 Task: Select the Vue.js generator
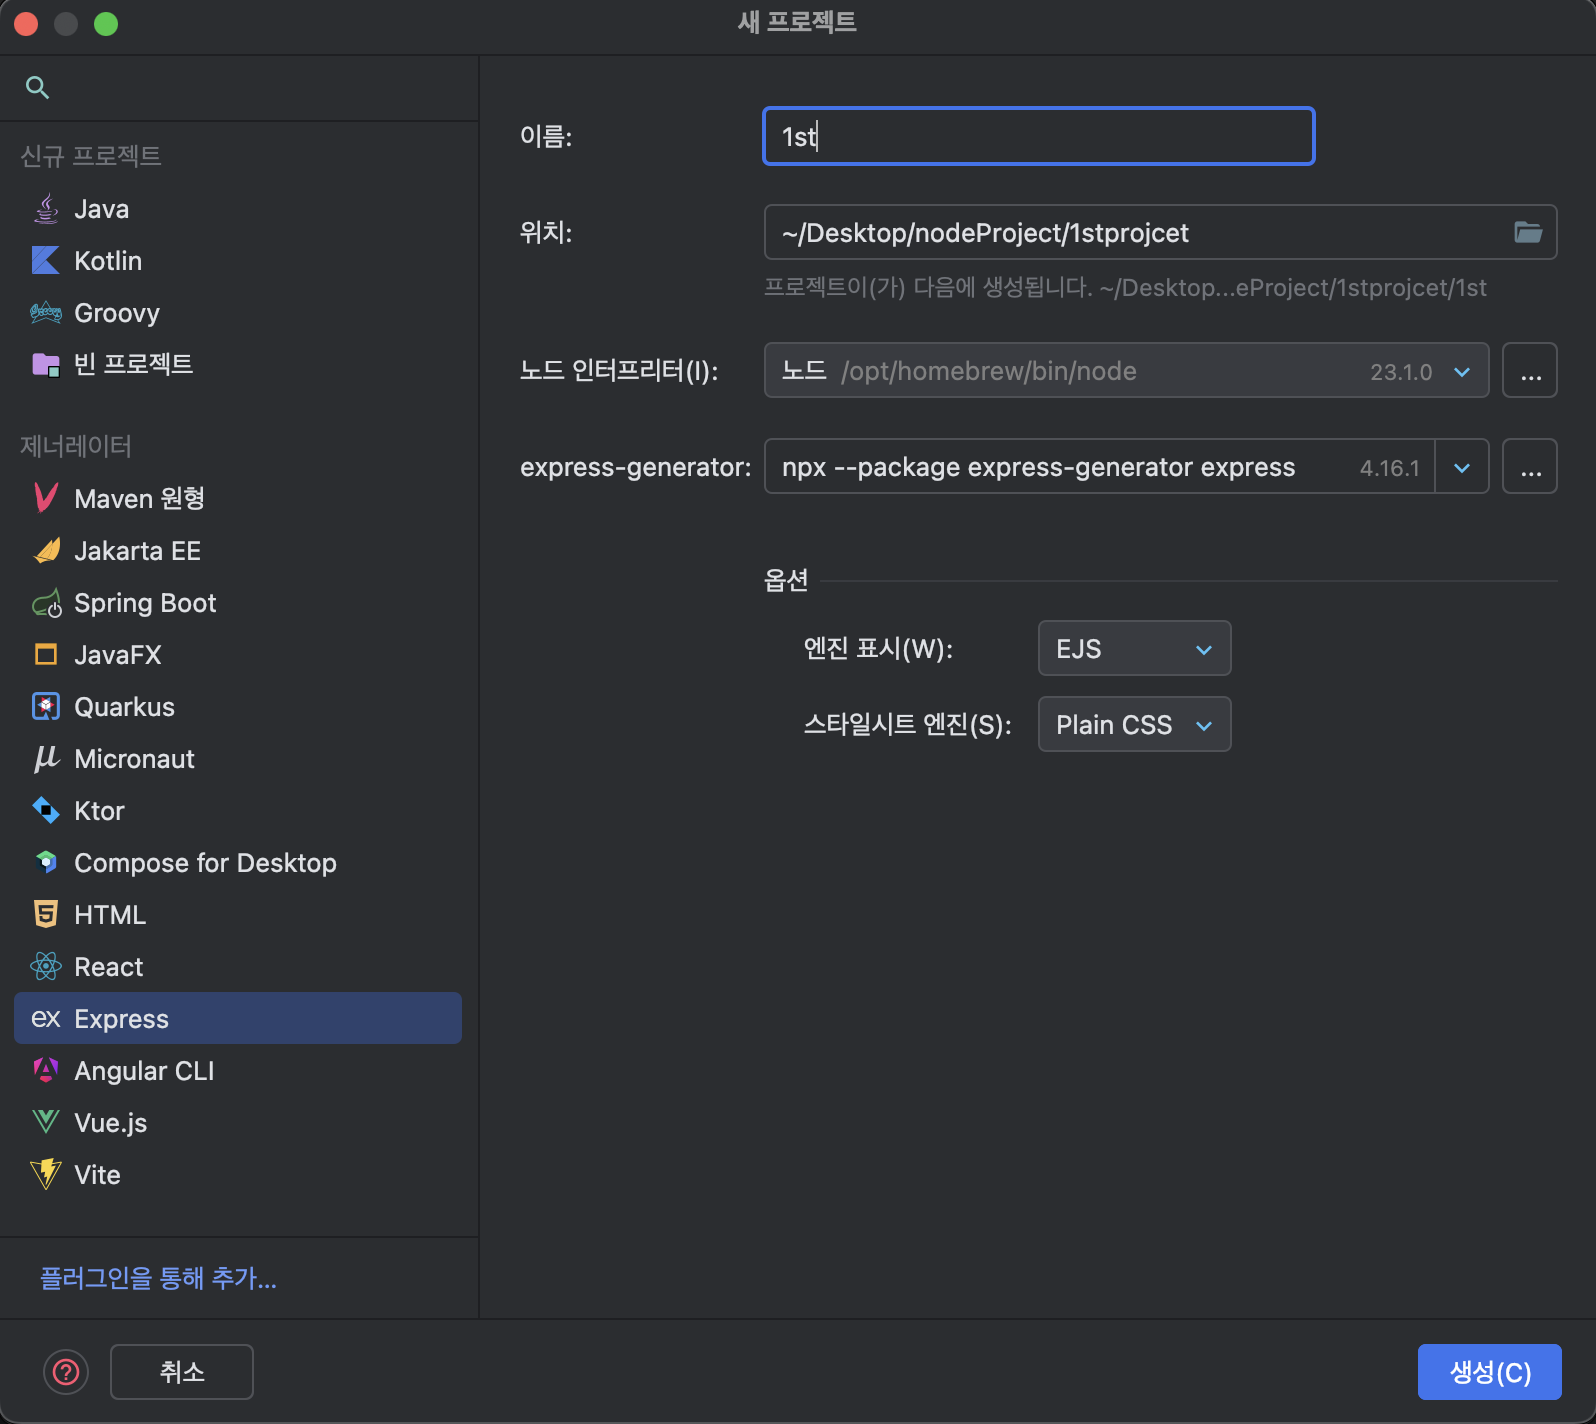click(x=238, y=1123)
